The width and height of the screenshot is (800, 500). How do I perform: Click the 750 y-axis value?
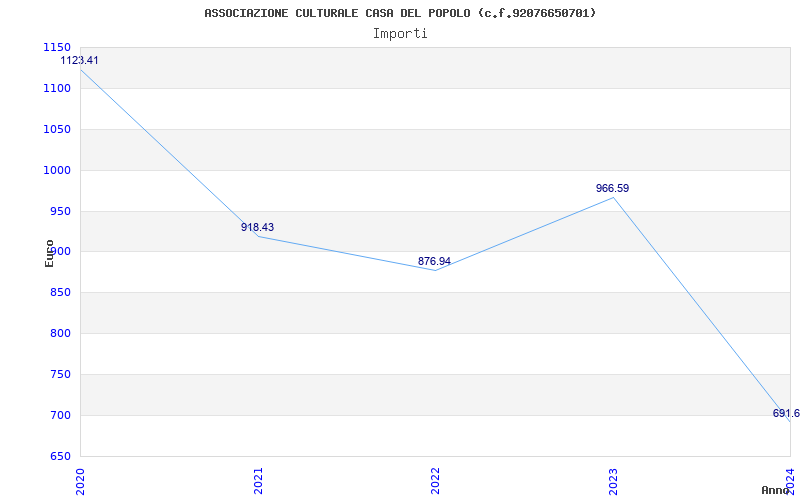60,374
